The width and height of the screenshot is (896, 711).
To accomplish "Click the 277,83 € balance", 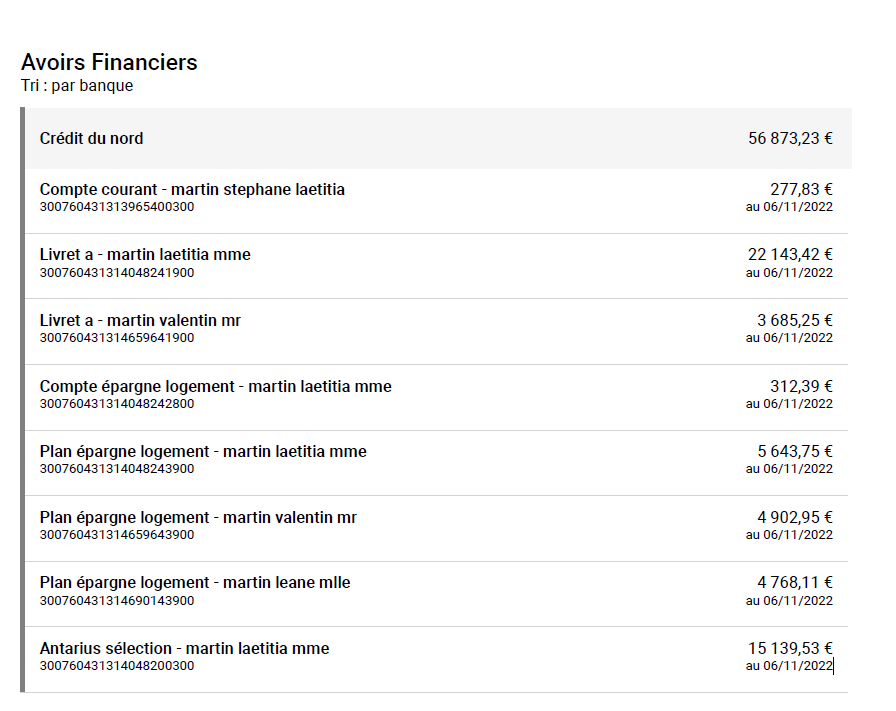I will tap(801, 189).
